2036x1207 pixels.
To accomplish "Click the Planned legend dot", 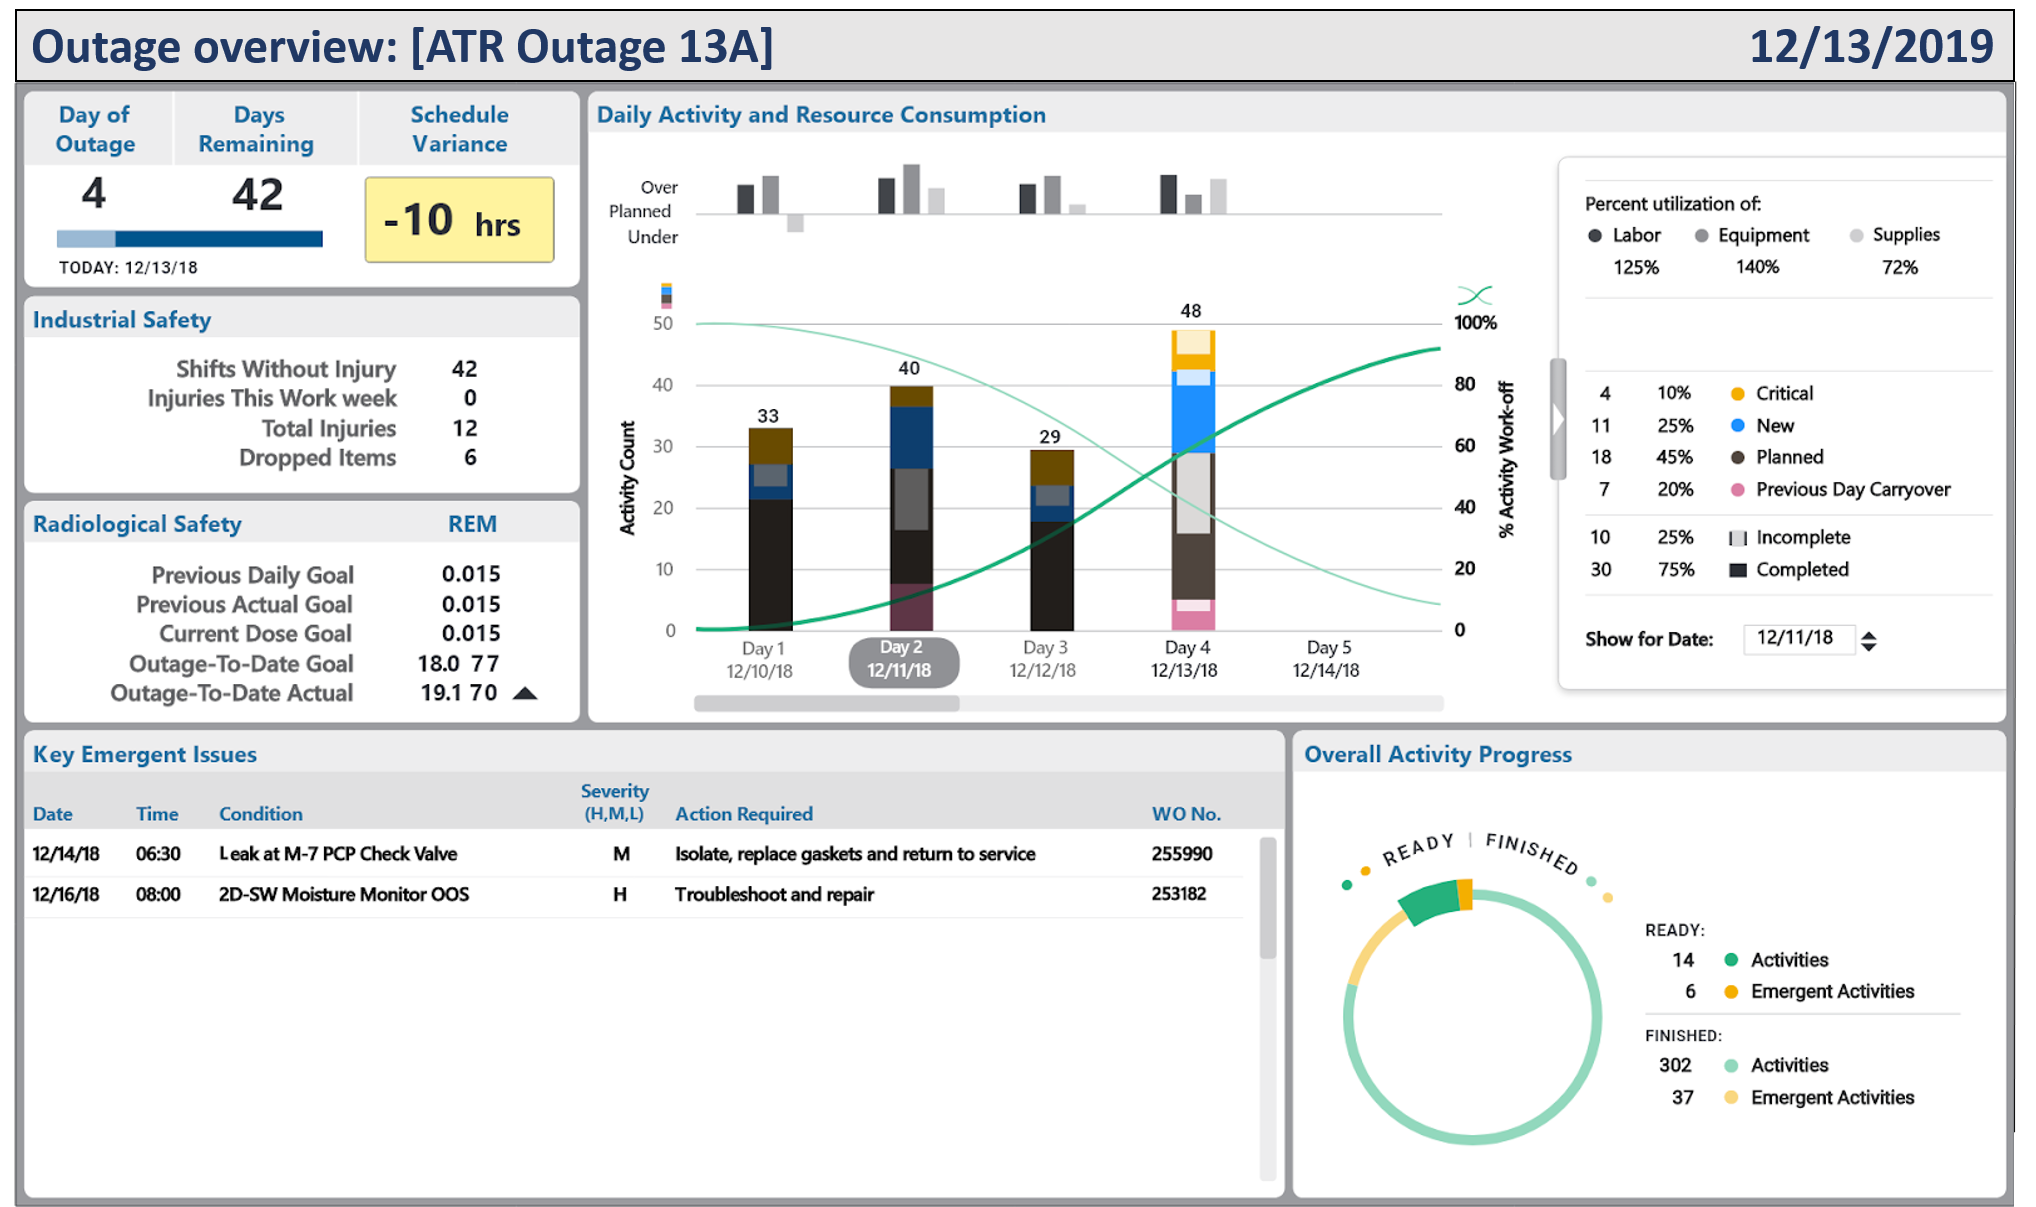I will [x=1737, y=457].
